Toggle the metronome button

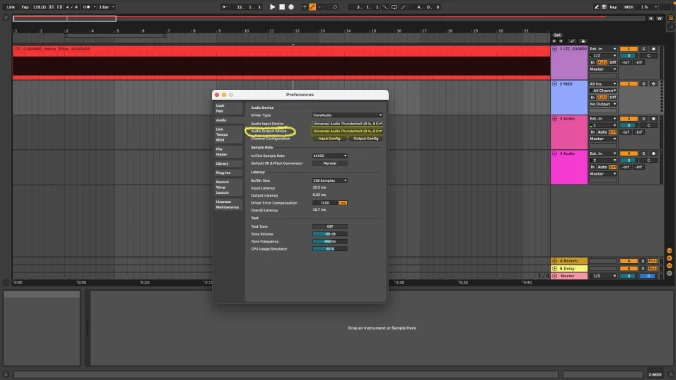(x=87, y=7)
